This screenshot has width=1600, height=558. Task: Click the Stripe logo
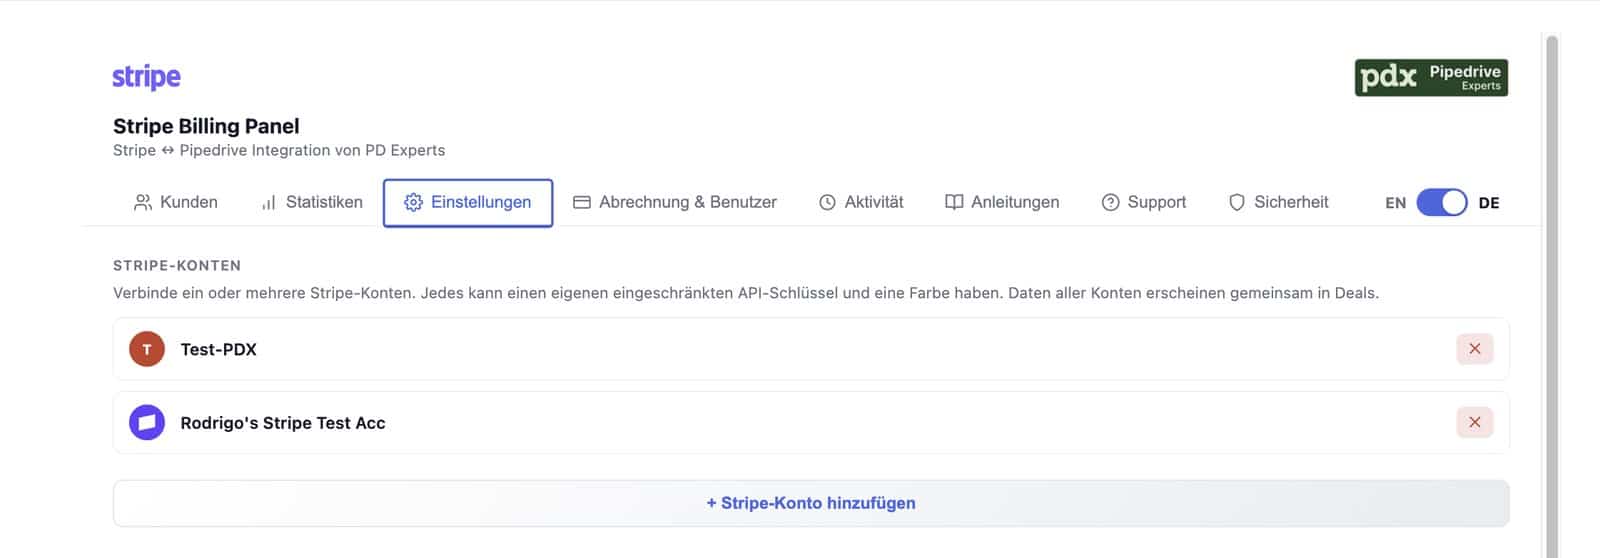(146, 77)
